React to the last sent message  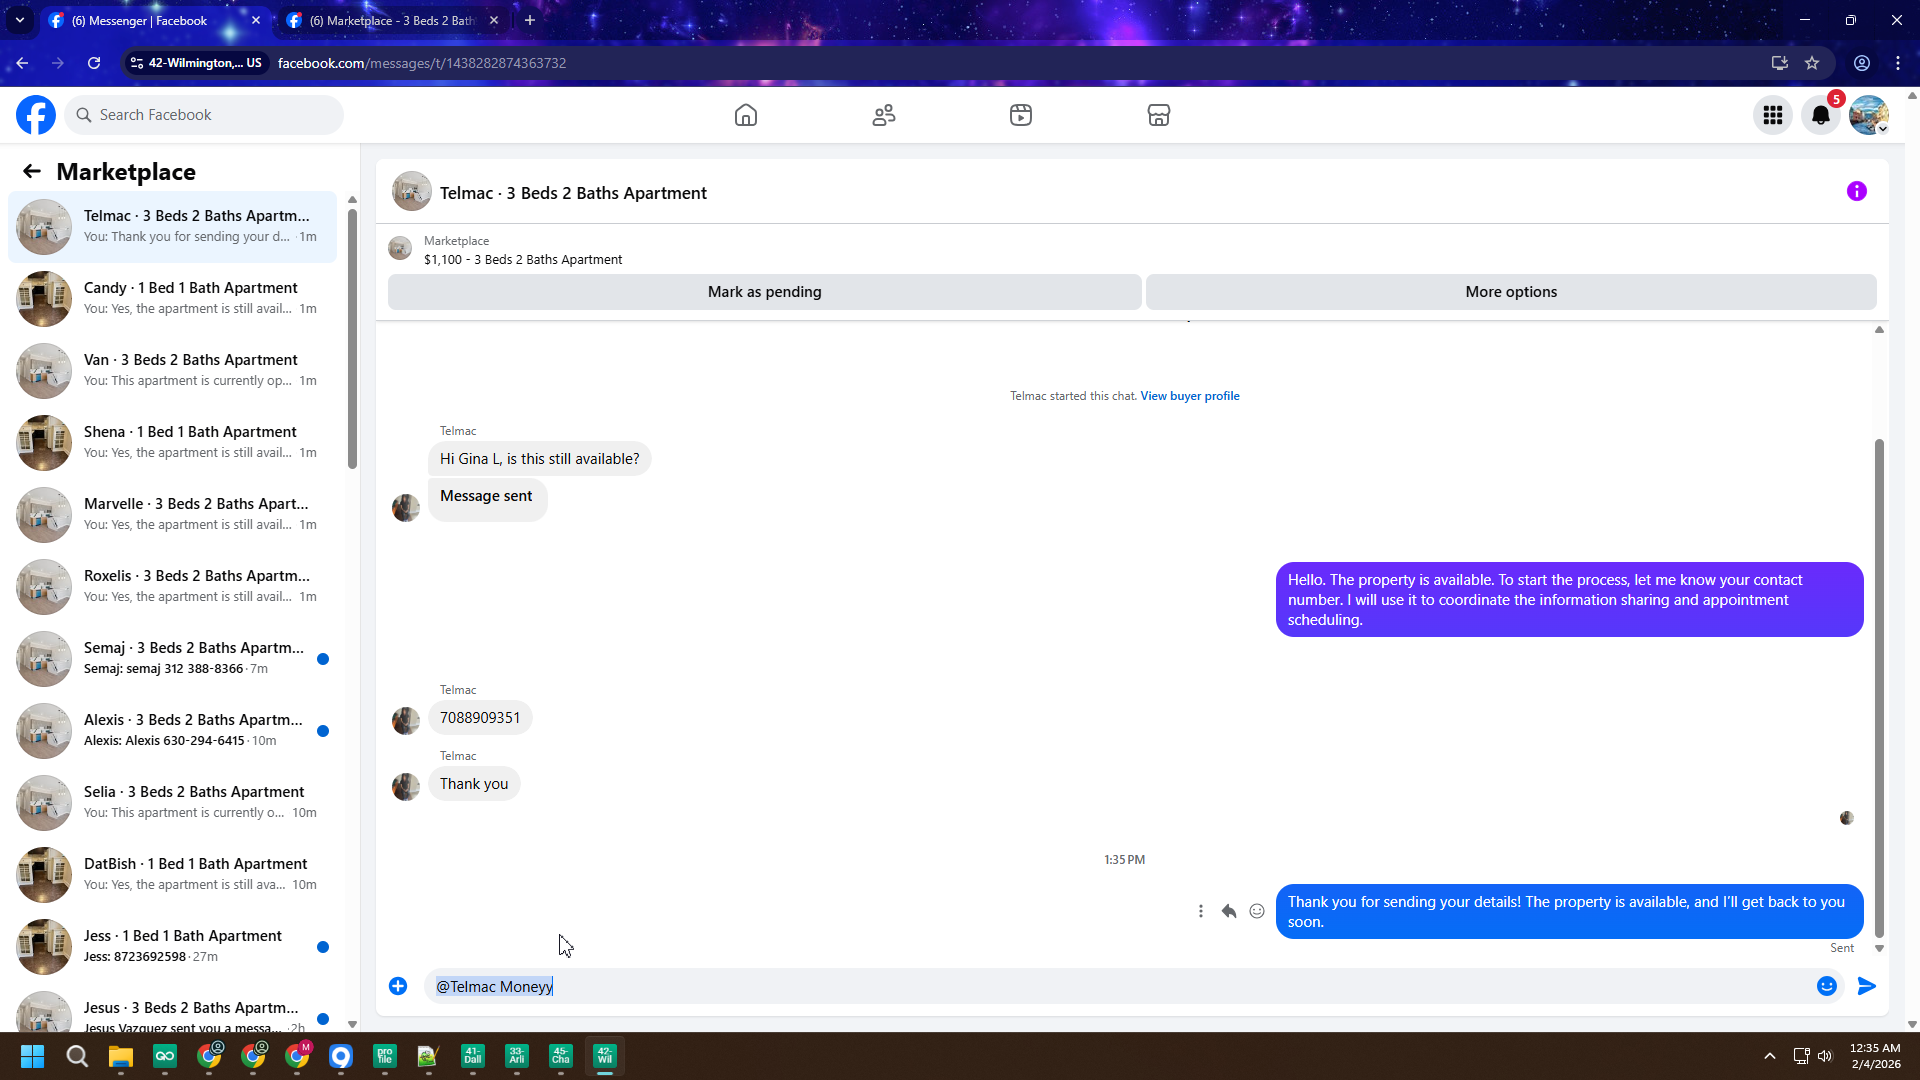pos(1257,911)
